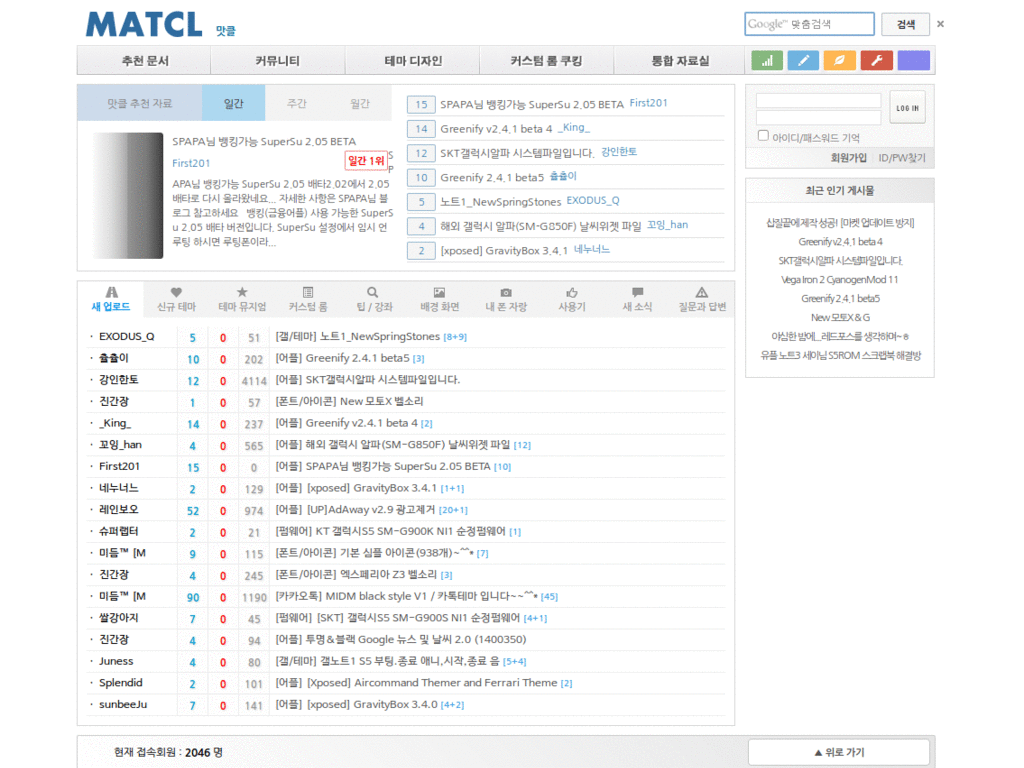Click the 위로 가기 button
The height and width of the screenshot is (768, 1024).
click(839, 752)
